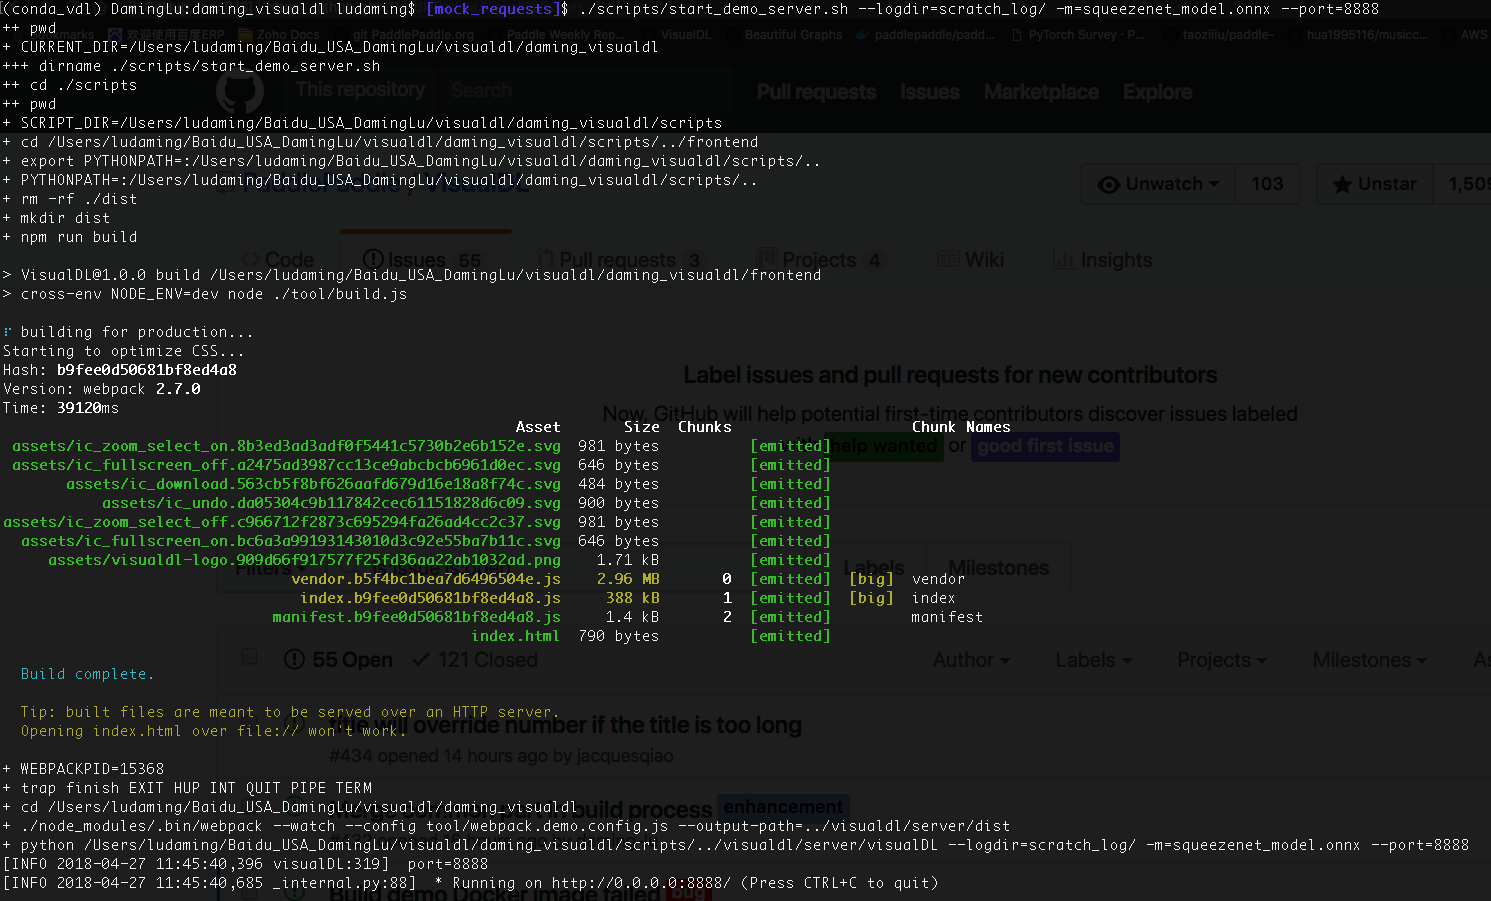The width and height of the screenshot is (1491, 901).
Task: Click 'Starting to optimize CSS...' line
Action: click(124, 351)
